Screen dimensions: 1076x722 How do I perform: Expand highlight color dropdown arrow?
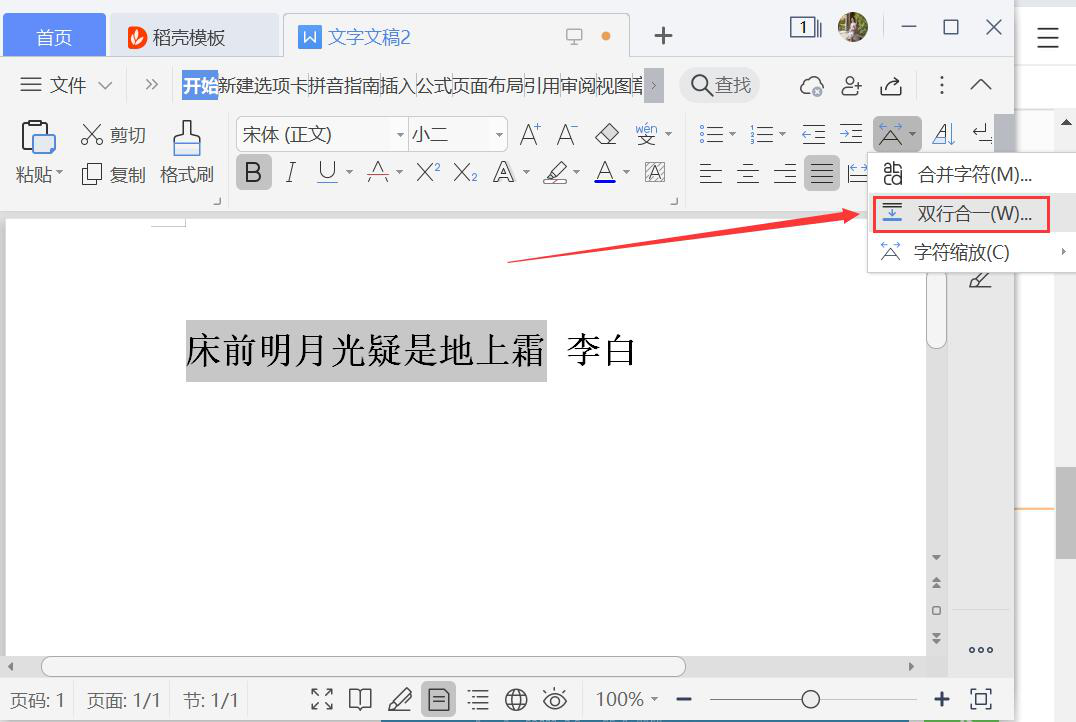click(576, 172)
